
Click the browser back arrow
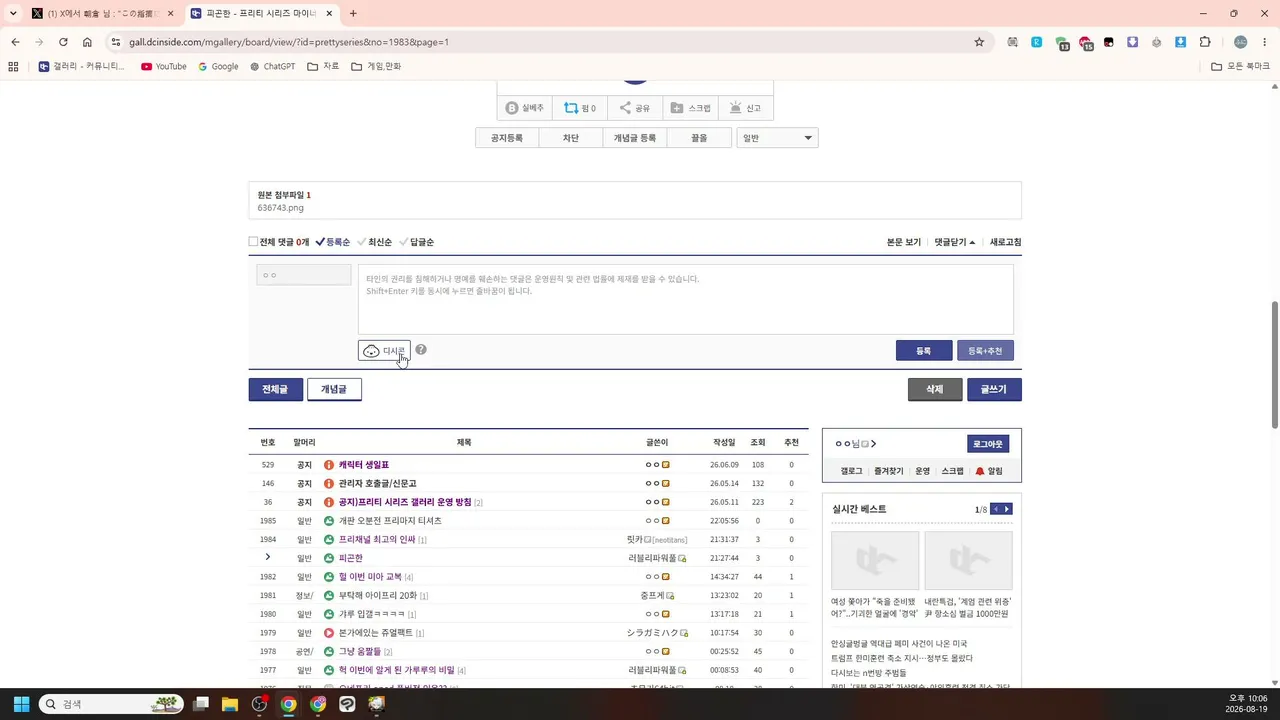click(15, 42)
